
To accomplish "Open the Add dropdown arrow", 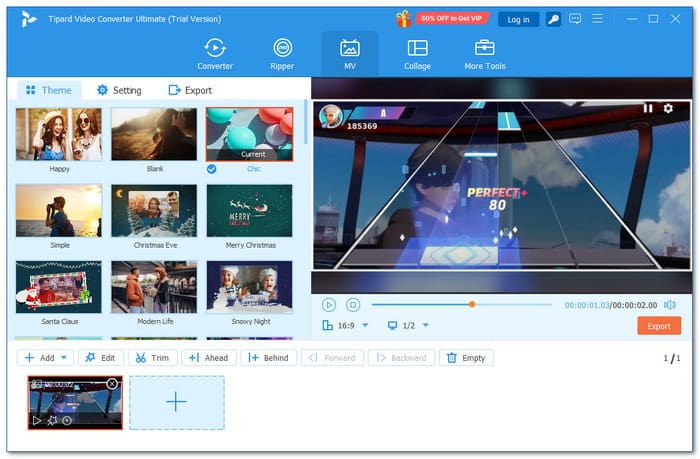I will (x=64, y=358).
